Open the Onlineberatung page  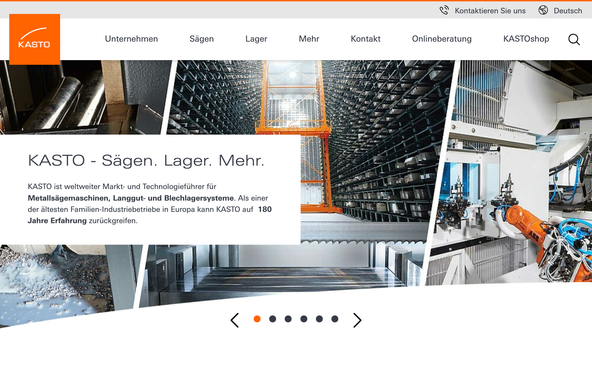pyautogui.click(x=442, y=39)
